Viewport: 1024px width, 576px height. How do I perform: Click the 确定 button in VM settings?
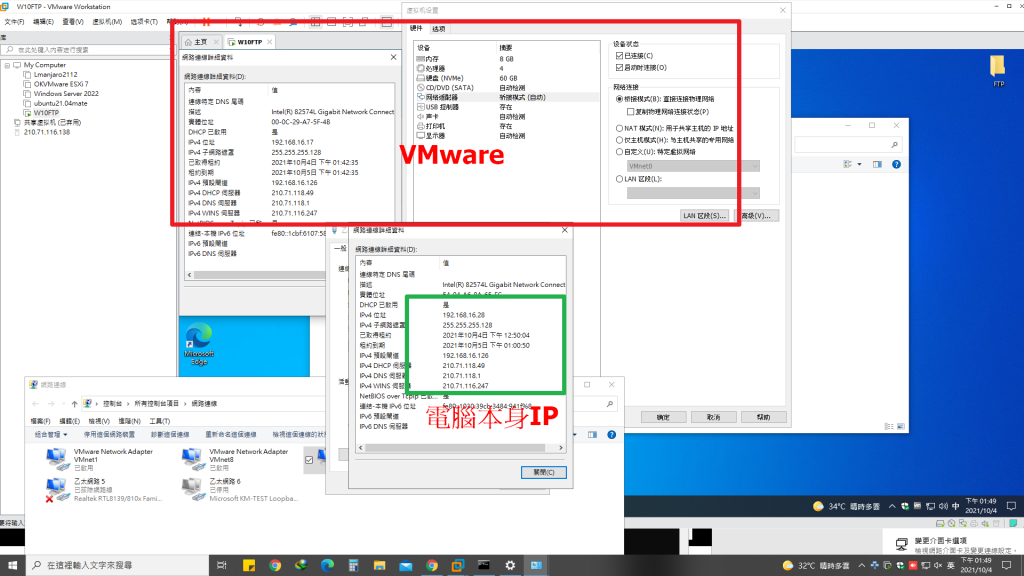[x=663, y=417]
